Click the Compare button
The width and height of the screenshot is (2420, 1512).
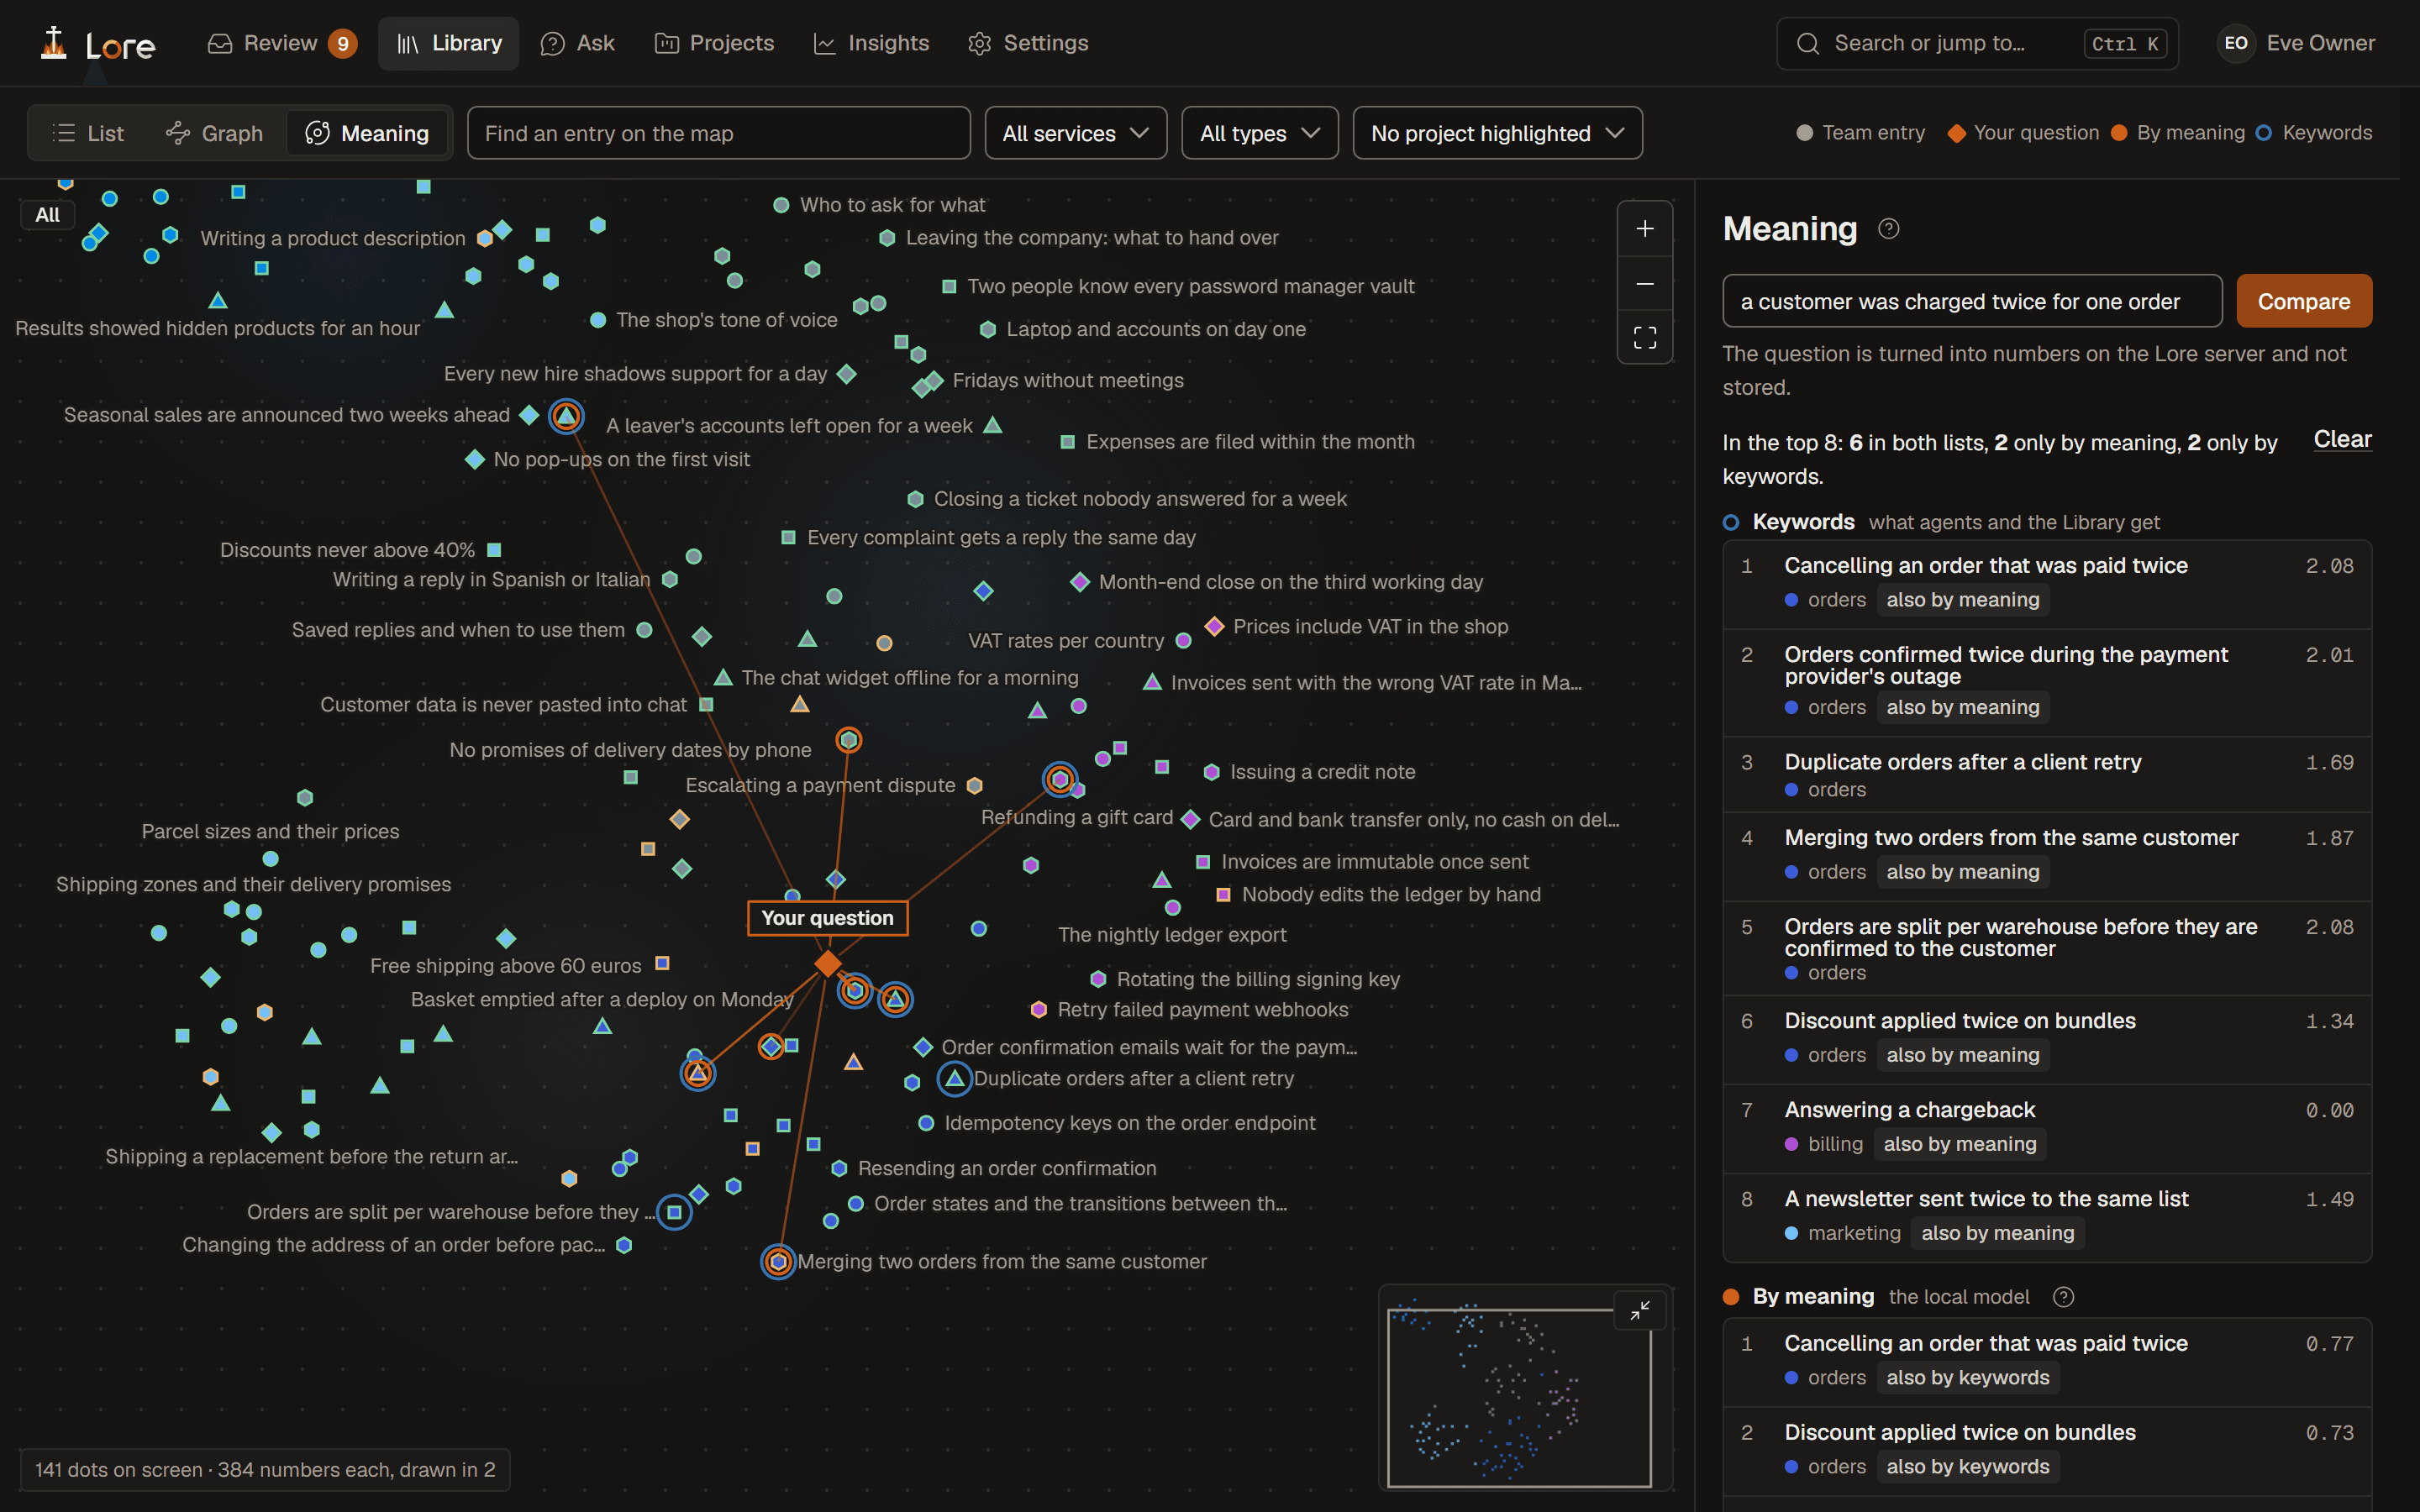coord(2303,301)
